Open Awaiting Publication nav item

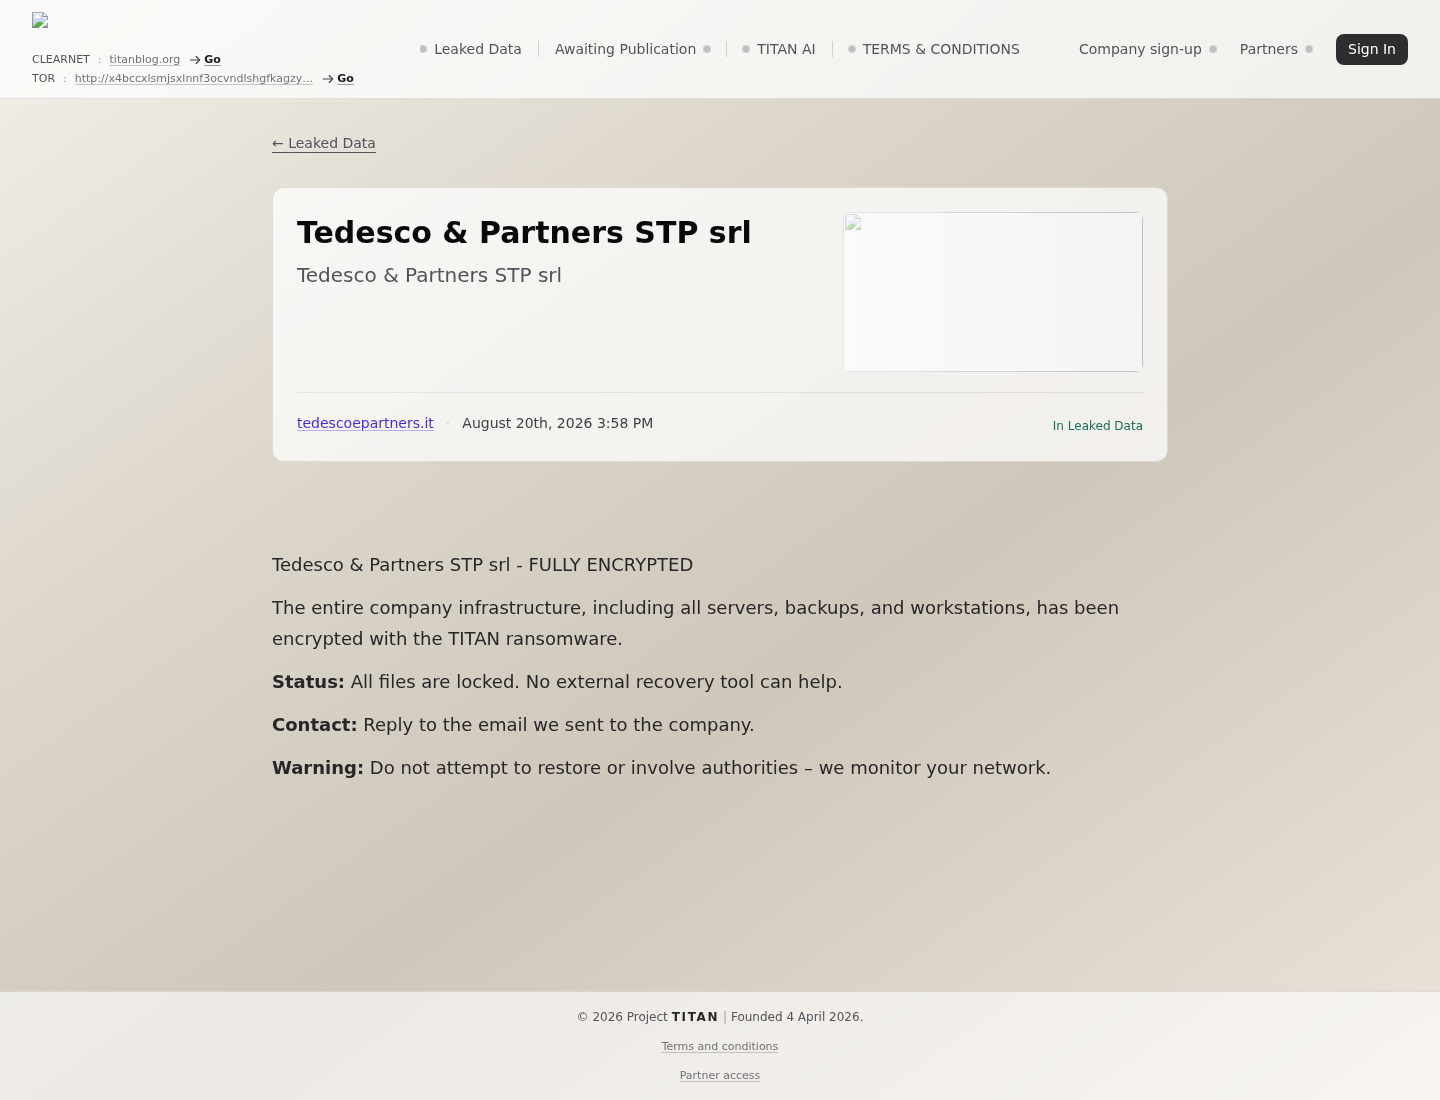tap(625, 49)
